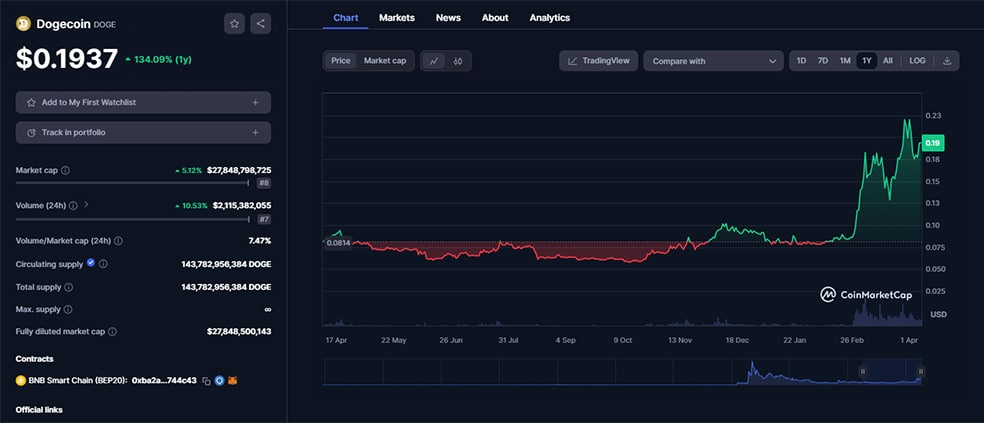Viewport: 984px width, 423px height.
Task: Open TradingView chart button
Action: [x=599, y=61]
